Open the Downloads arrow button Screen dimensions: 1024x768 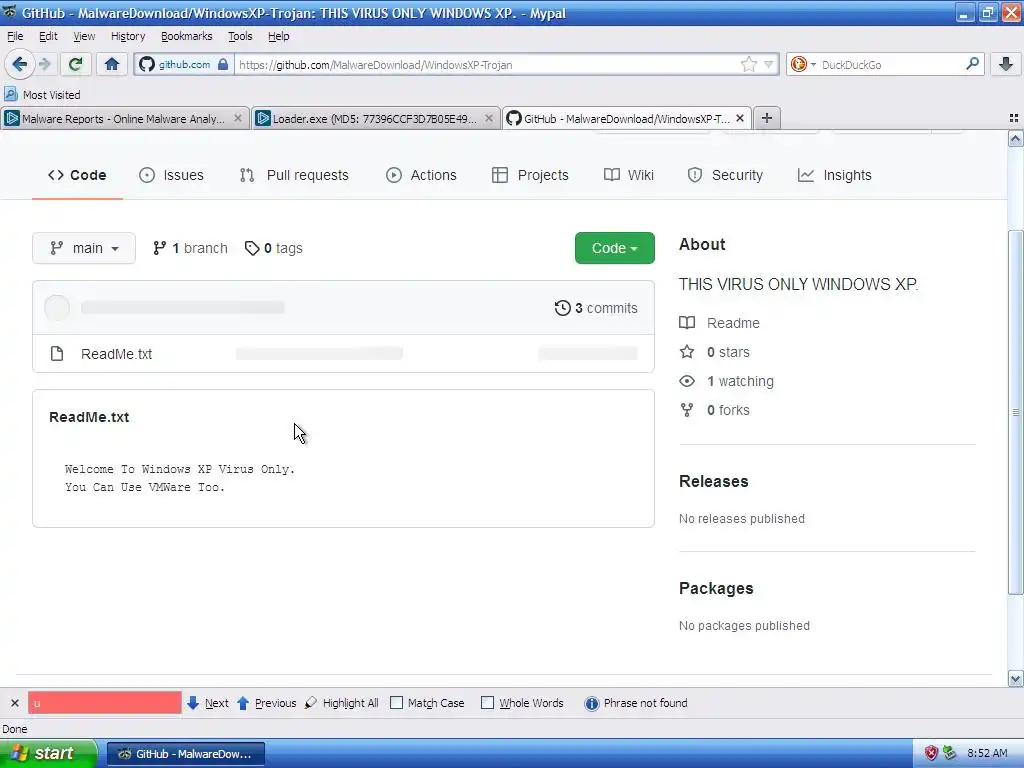pyautogui.click(x=1006, y=64)
